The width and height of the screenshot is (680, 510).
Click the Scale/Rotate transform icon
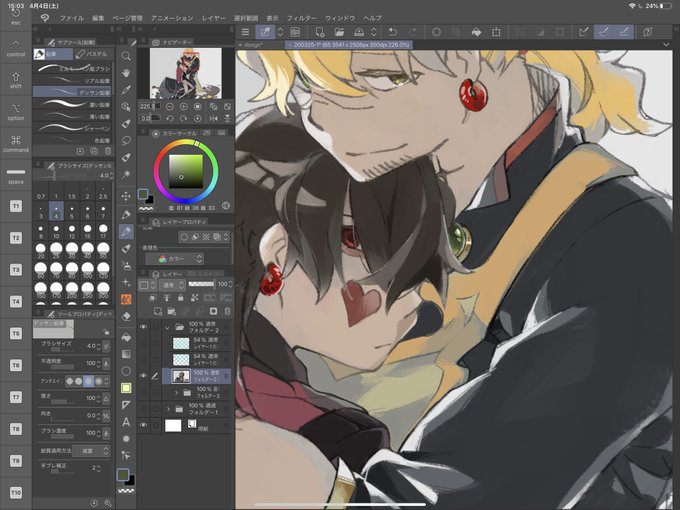pyautogui.click(x=496, y=32)
